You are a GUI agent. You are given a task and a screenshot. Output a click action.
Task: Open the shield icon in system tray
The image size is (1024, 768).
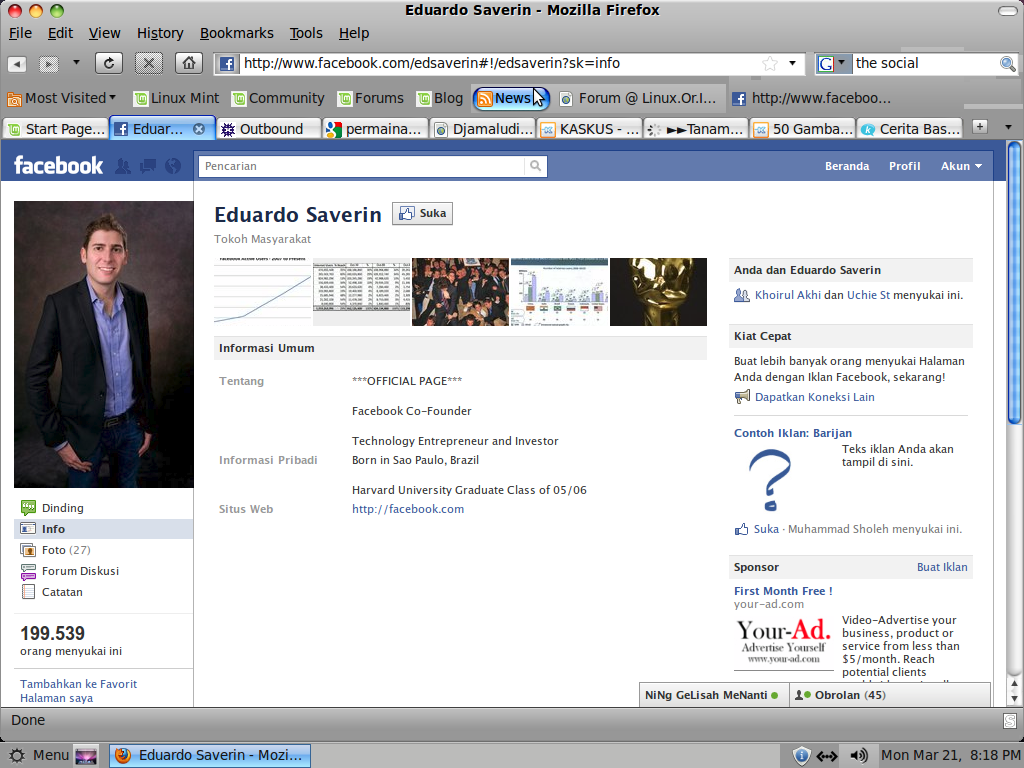tap(801, 756)
